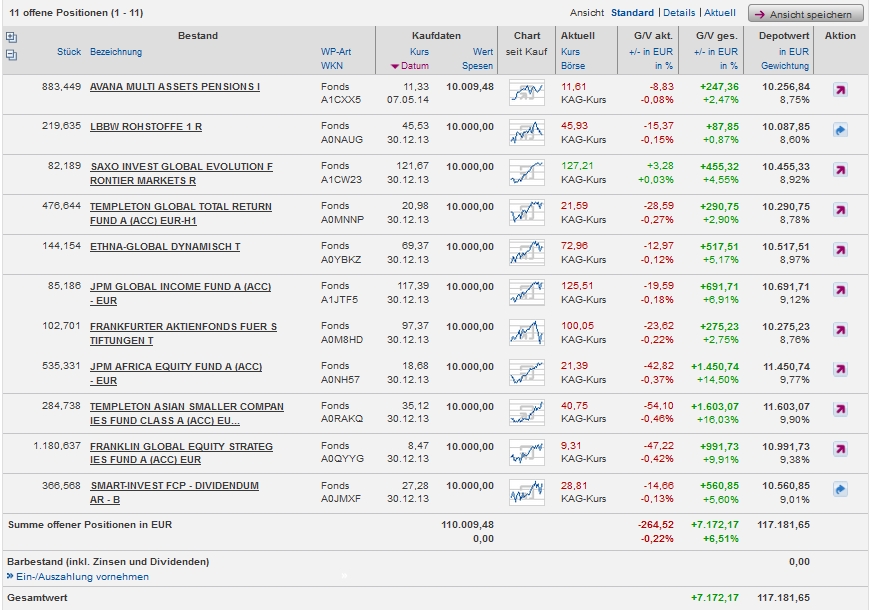879x610 pixels.
Task: Switch to Aktuell view
Action: click(719, 13)
